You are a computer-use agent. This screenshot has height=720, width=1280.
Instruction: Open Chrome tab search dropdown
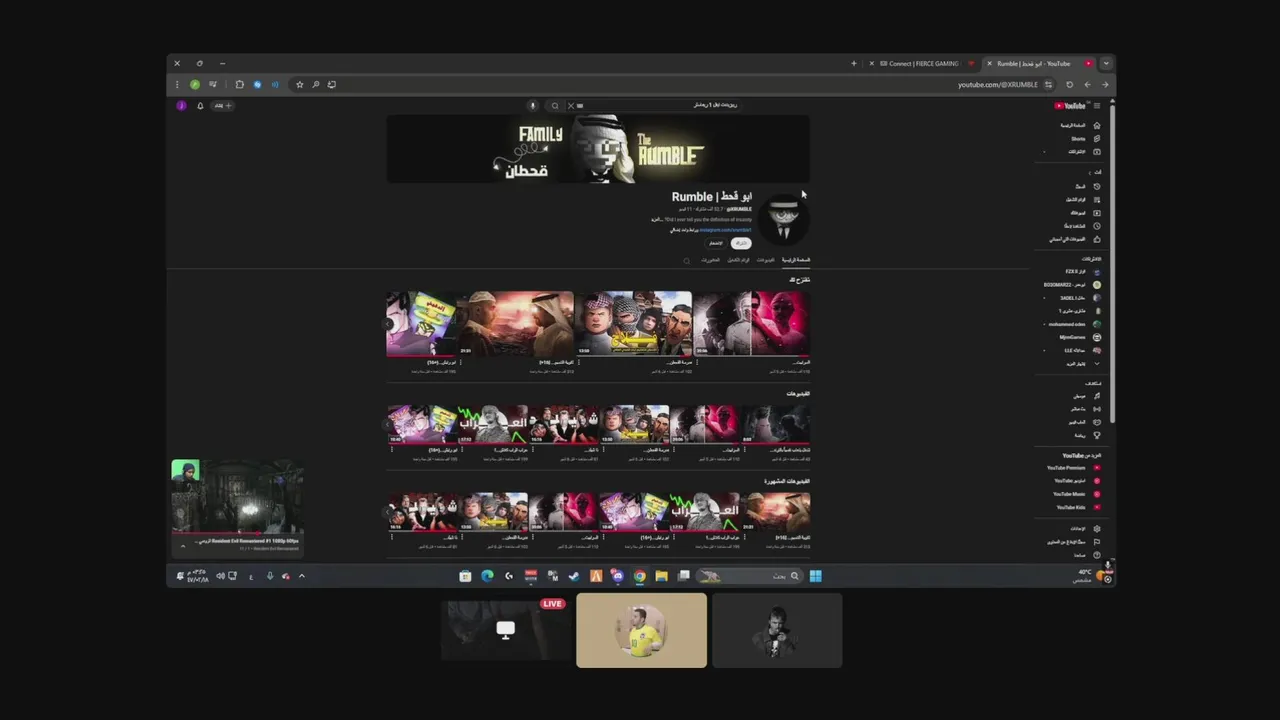point(1105,63)
